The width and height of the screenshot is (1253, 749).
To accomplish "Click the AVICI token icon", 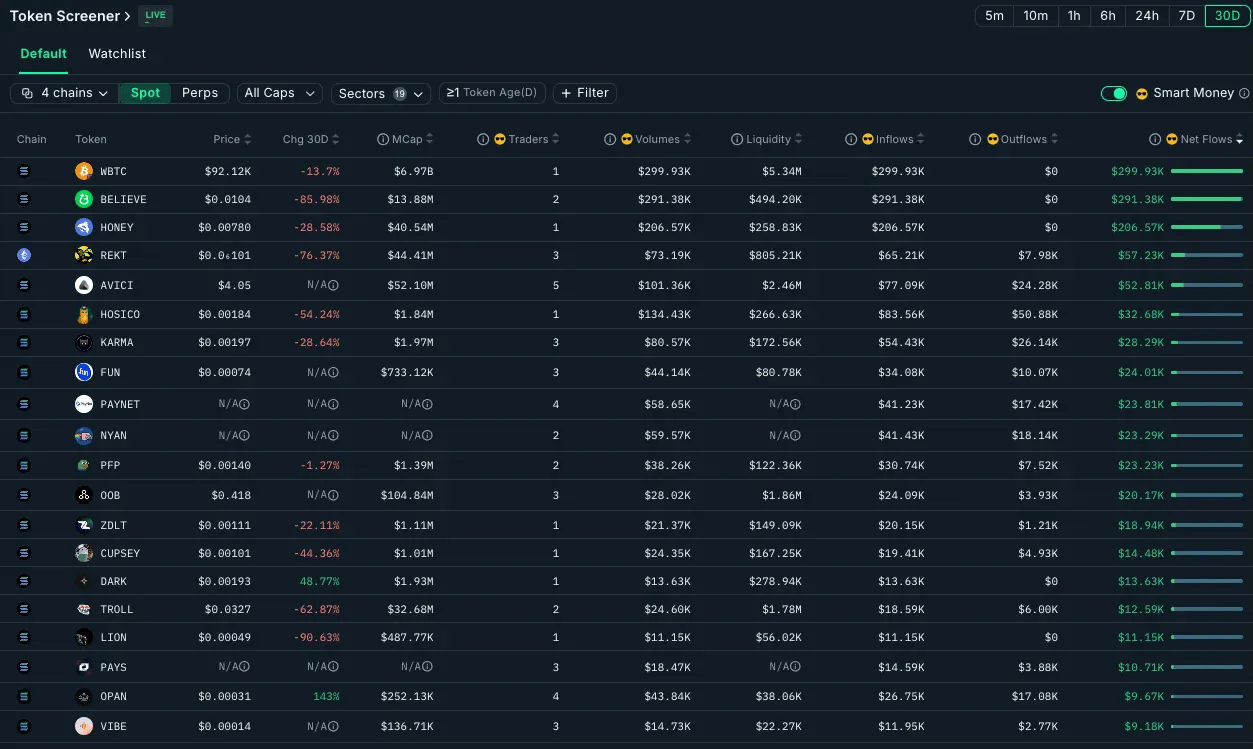I will tap(84, 285).
